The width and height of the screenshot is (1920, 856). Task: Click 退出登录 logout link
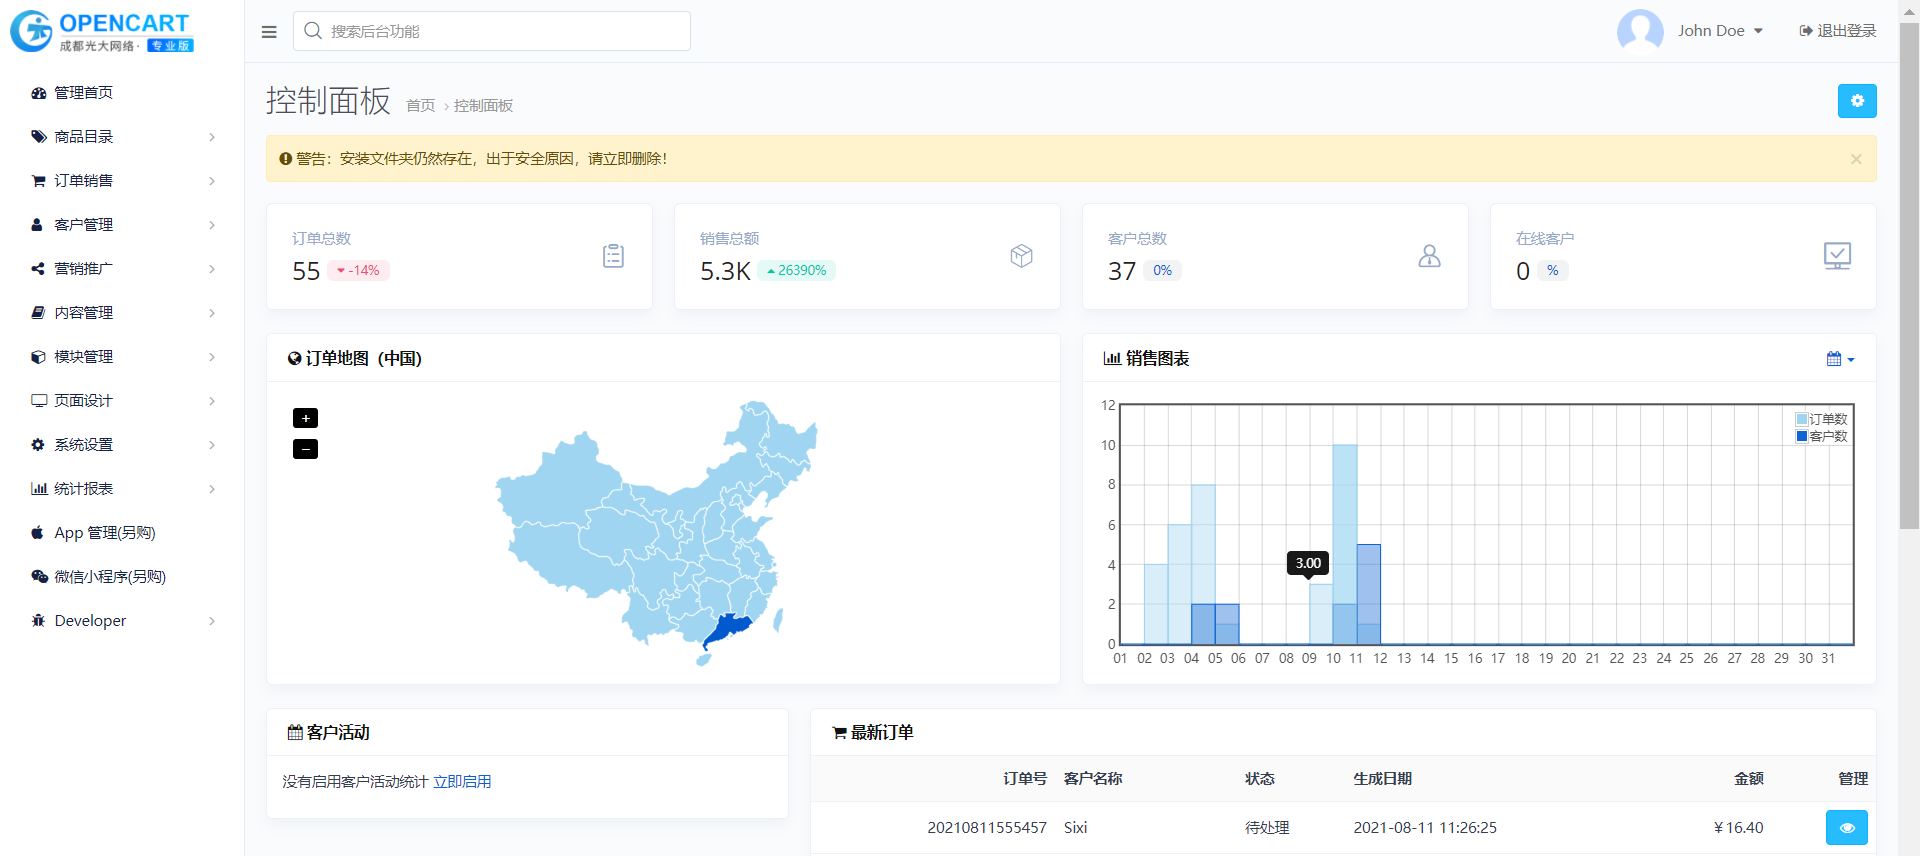coord(1838,31)
